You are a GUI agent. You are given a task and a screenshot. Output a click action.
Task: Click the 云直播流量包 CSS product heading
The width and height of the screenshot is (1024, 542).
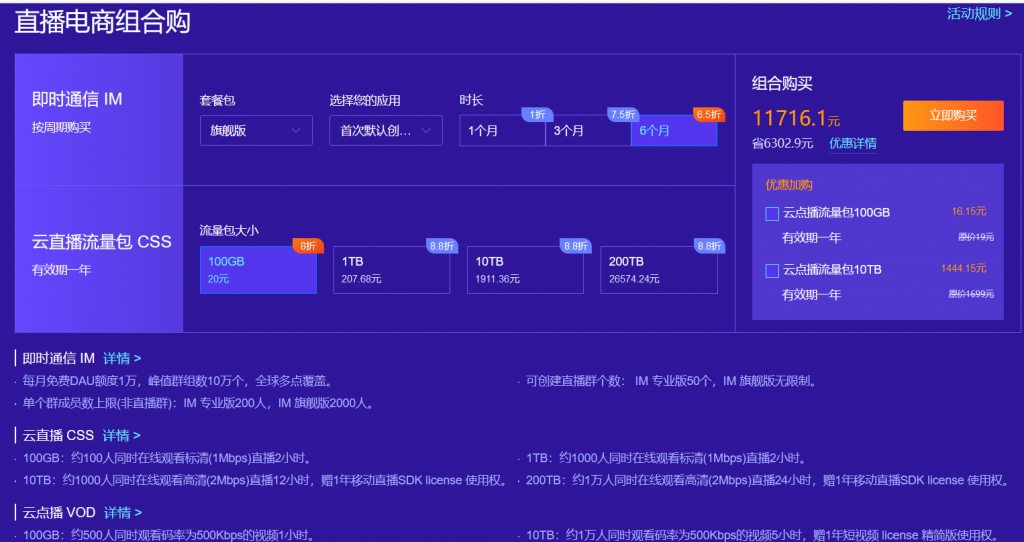[102, 242]
